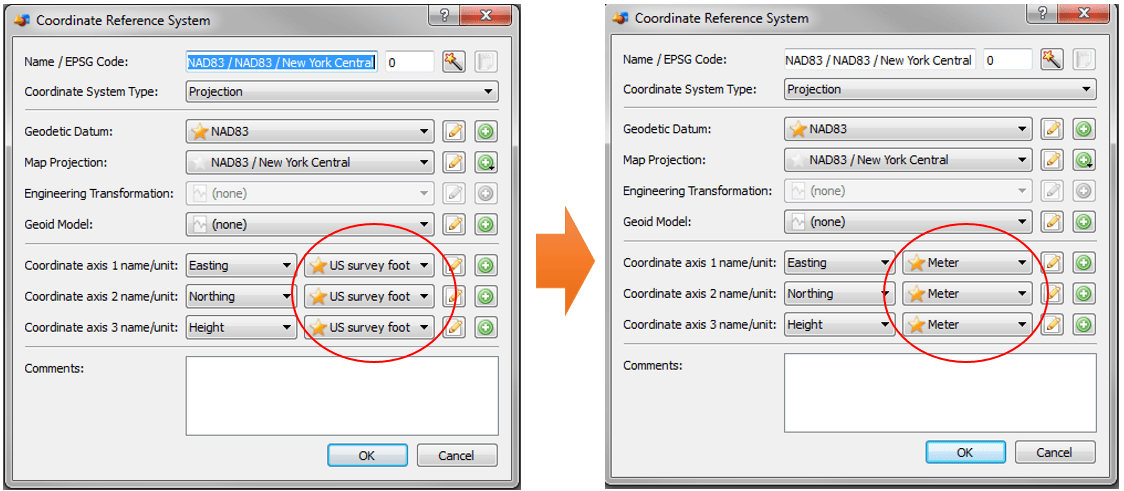Open Geodetic Datum dropdown in right dialog
The width and height of the screenshot is (1124, 491).
click(908, 129)
